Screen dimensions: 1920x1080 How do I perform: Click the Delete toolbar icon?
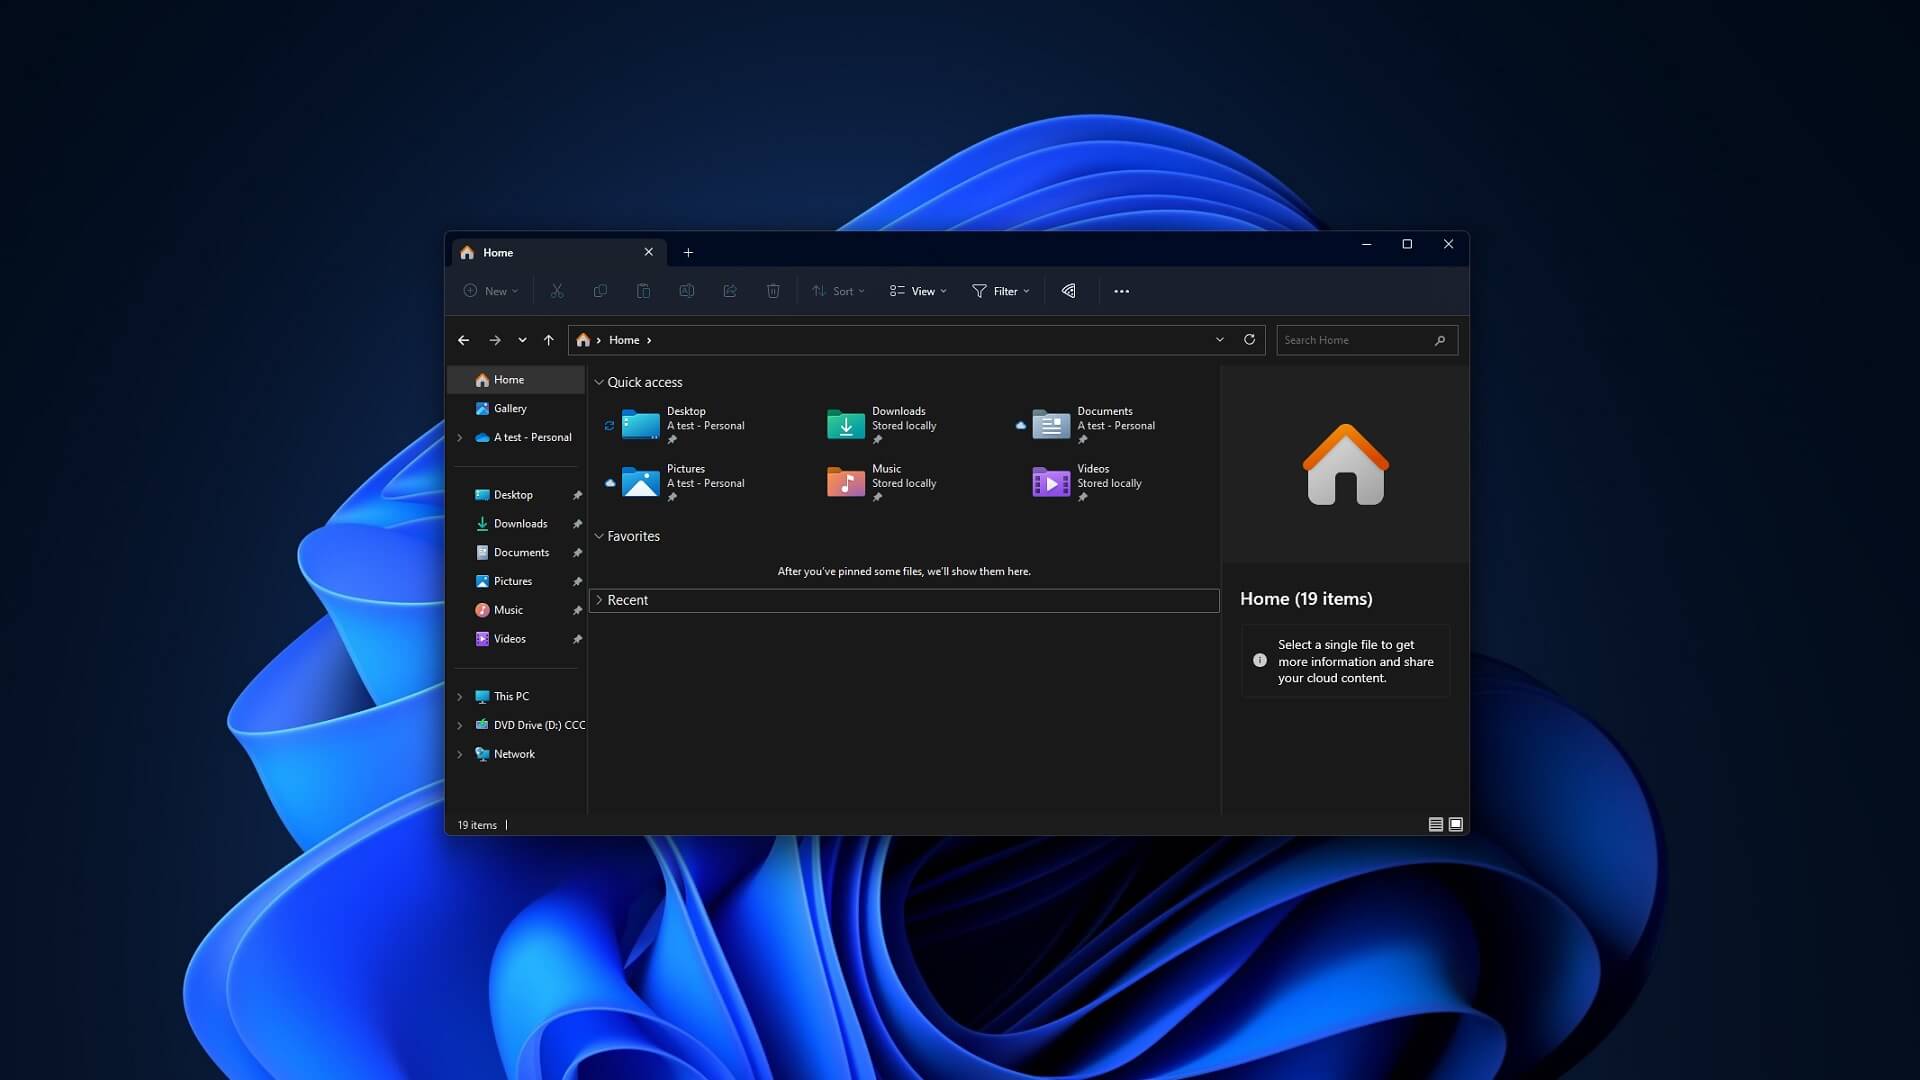(x=771, y=291)
